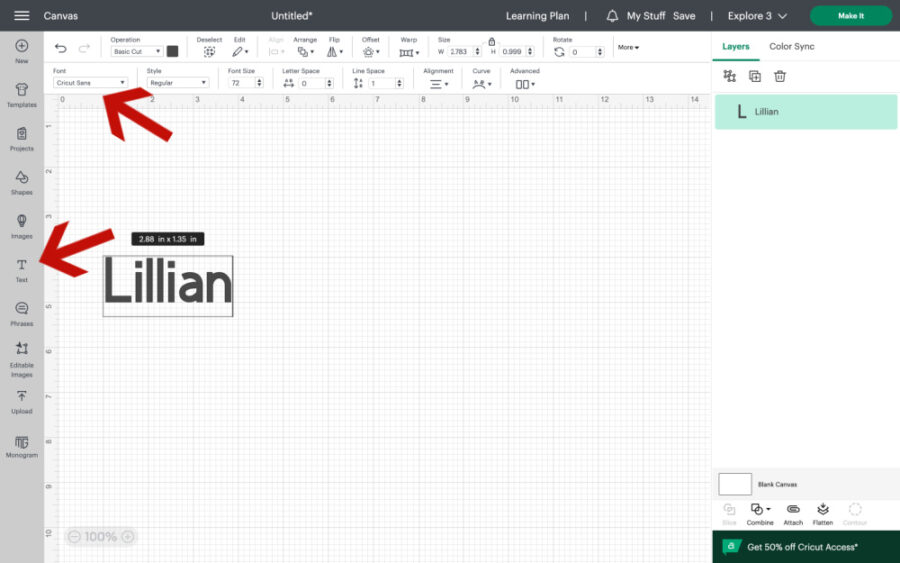Open the Shapes panel
This screenshot has height=563, width=900.
[21, 181]
